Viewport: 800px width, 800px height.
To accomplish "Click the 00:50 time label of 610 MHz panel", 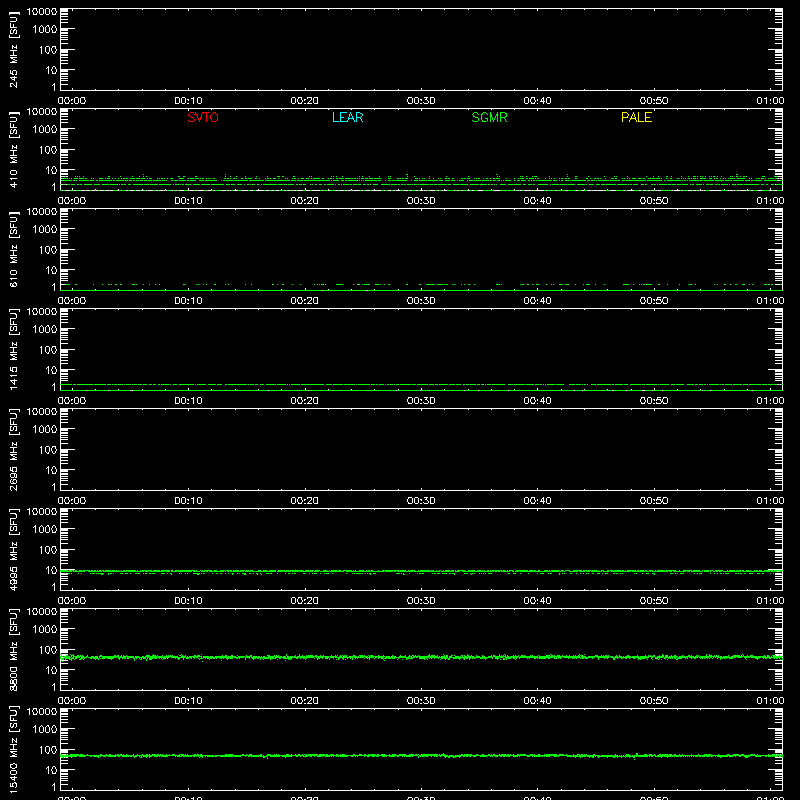I will (x=654, y=301).
